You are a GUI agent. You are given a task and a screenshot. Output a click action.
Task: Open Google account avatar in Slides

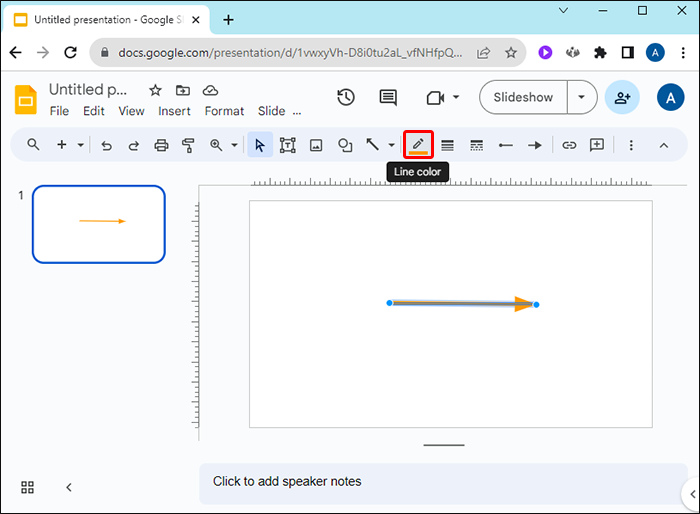(671, 97)
